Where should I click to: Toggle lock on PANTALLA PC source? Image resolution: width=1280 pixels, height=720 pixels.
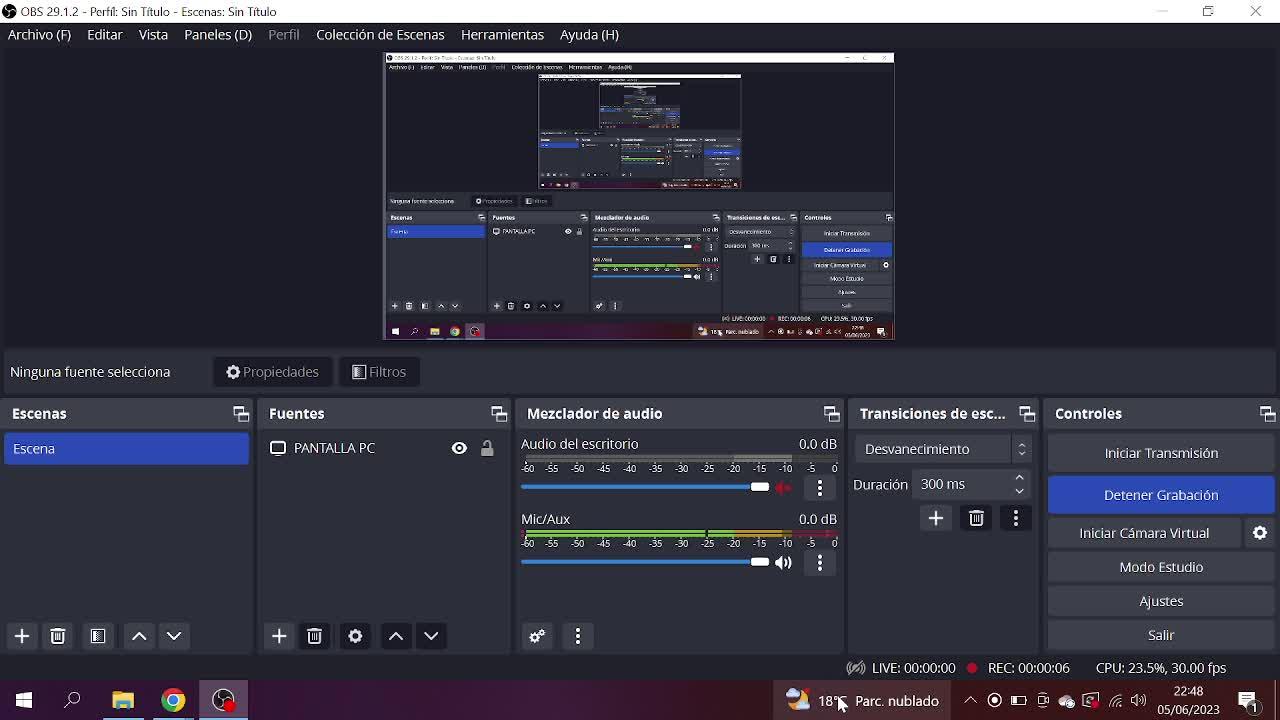[x=487, y=448]
